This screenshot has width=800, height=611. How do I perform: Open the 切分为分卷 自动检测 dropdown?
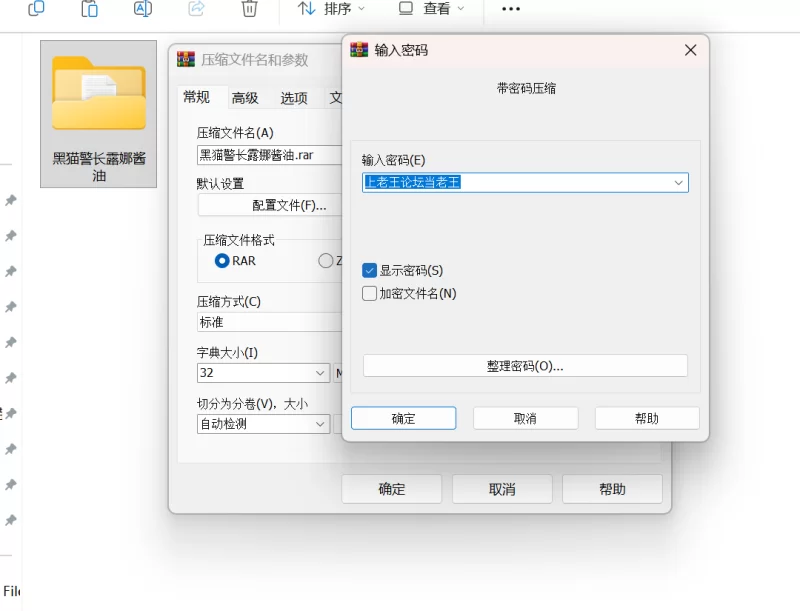pyautogui.click(x=263, y=424)
